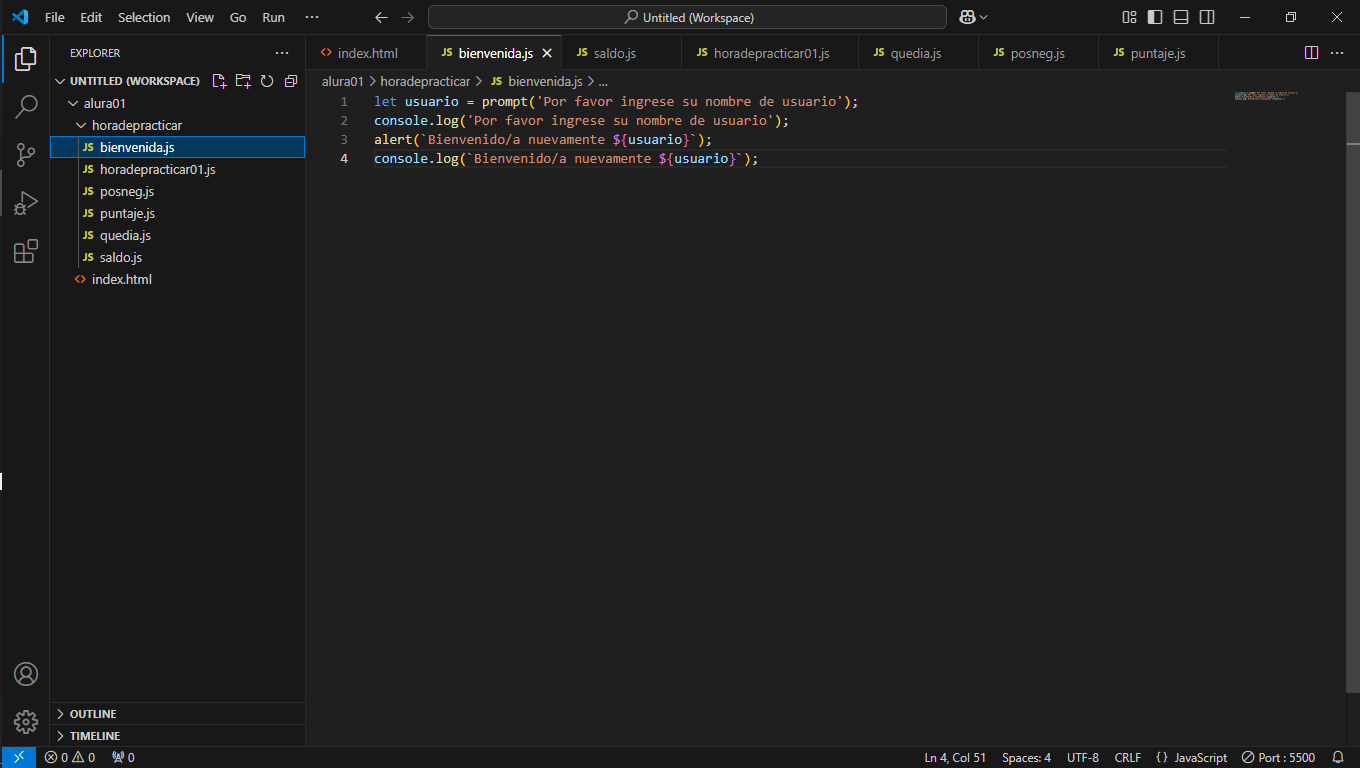Viewport: 1360px width, 768px height.
Task: Open the Source Control view
Action: [26, 154]
